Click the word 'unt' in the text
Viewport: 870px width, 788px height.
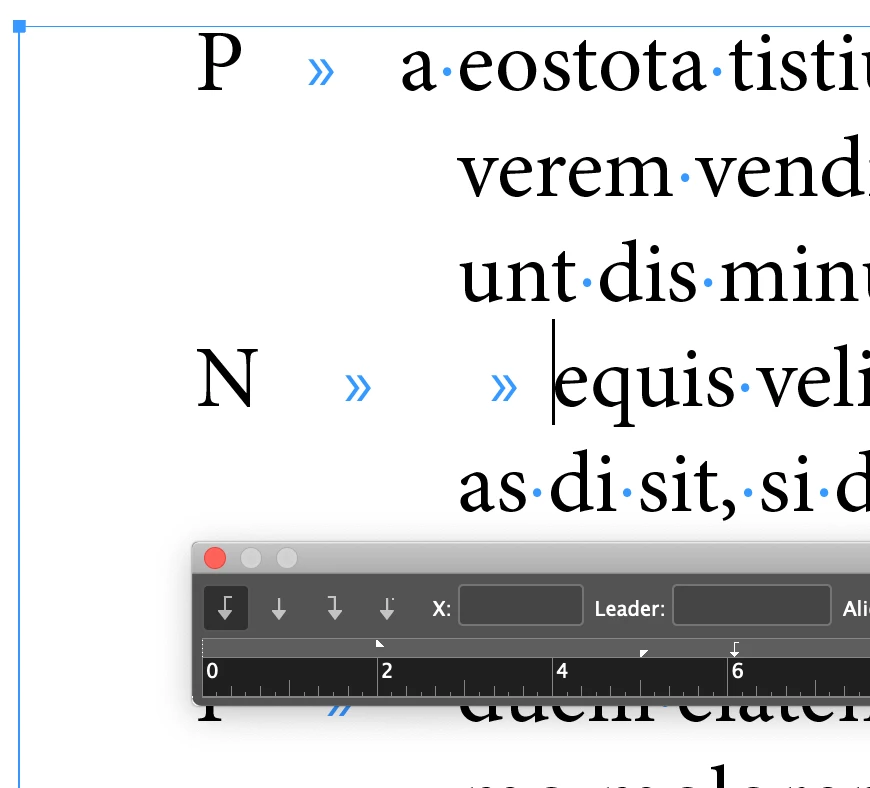[518, 275]
